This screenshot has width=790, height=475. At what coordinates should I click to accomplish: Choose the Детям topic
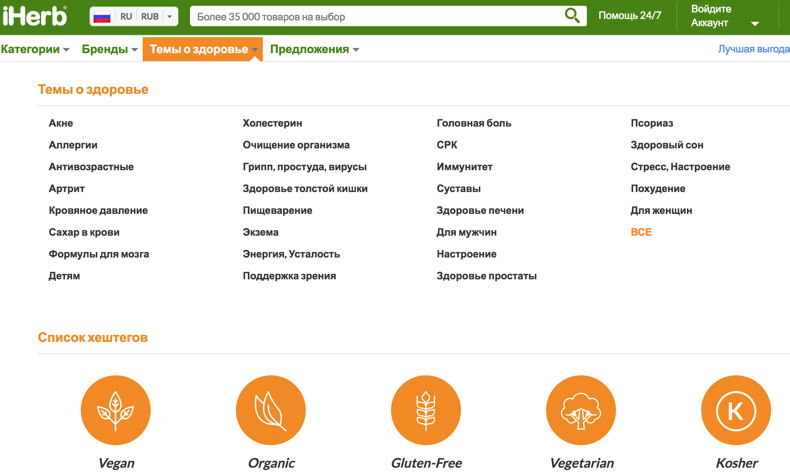[64, 276]
